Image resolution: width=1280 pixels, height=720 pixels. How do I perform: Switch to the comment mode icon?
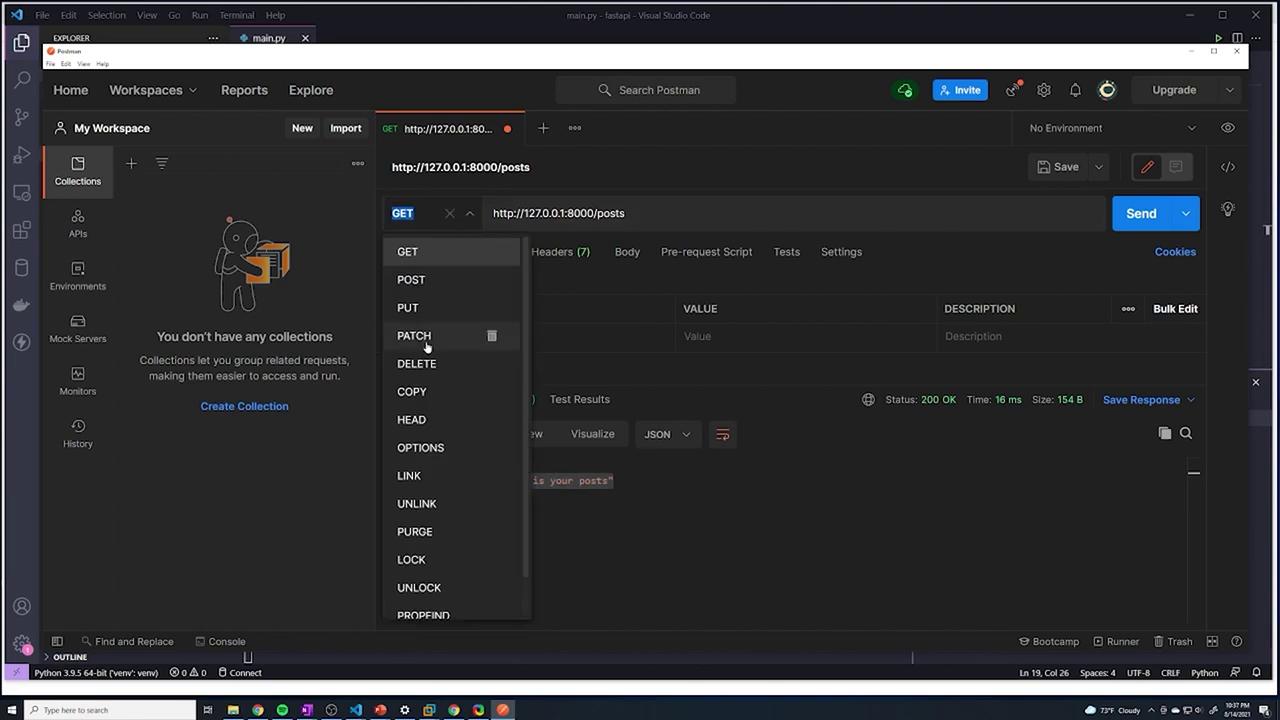coord(1176,167)
